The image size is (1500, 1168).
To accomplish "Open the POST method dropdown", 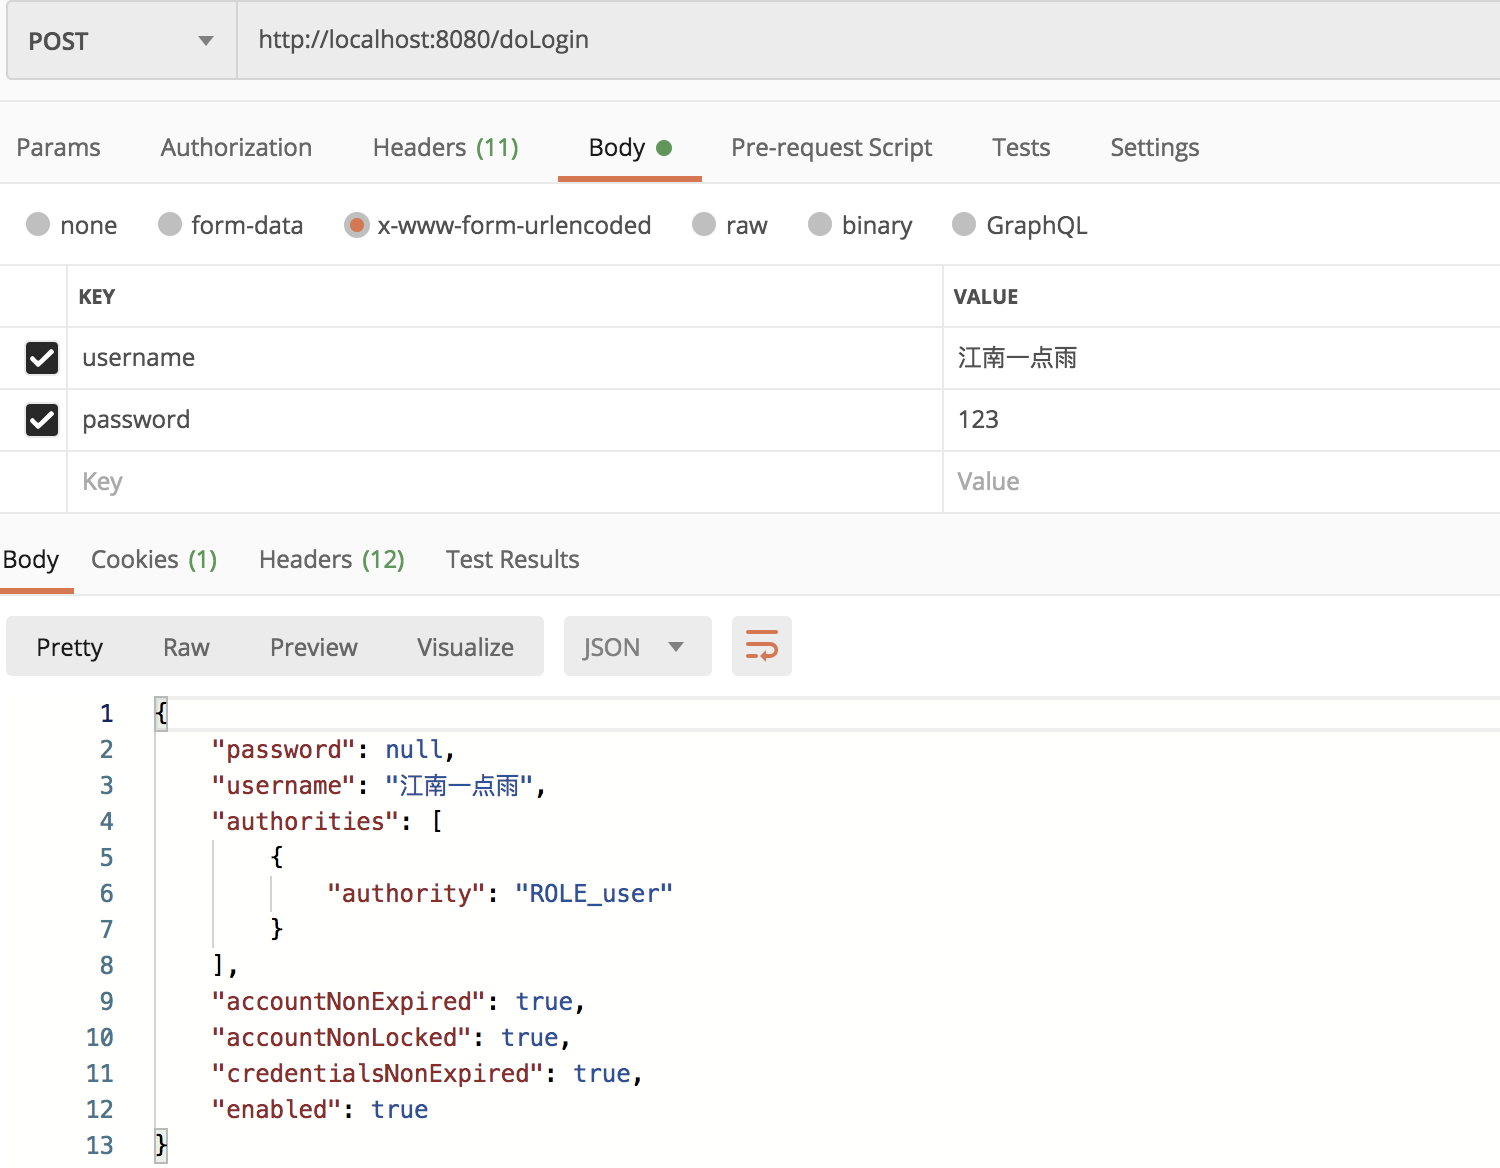I will (121, 41).
